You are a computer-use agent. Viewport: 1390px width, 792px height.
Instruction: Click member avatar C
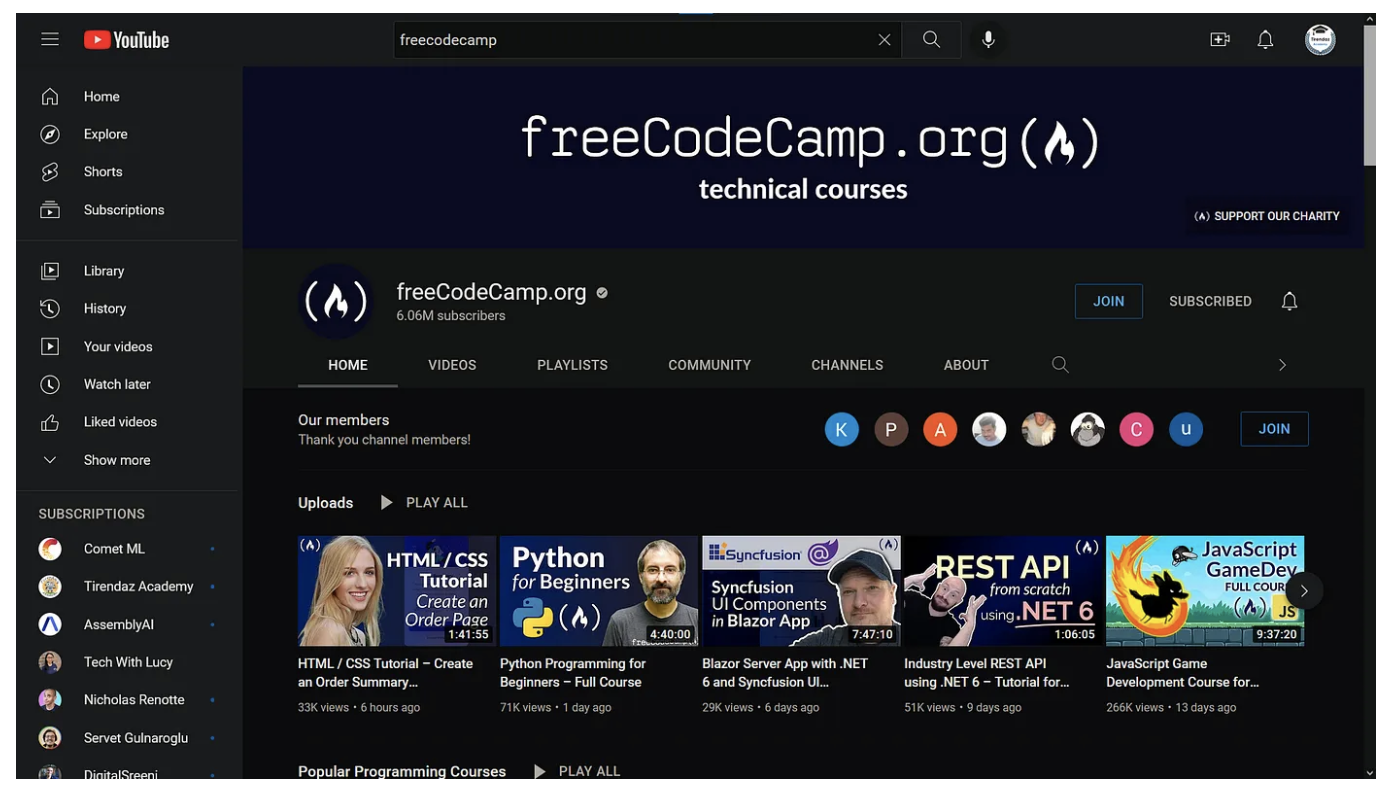pos(1136,430)
